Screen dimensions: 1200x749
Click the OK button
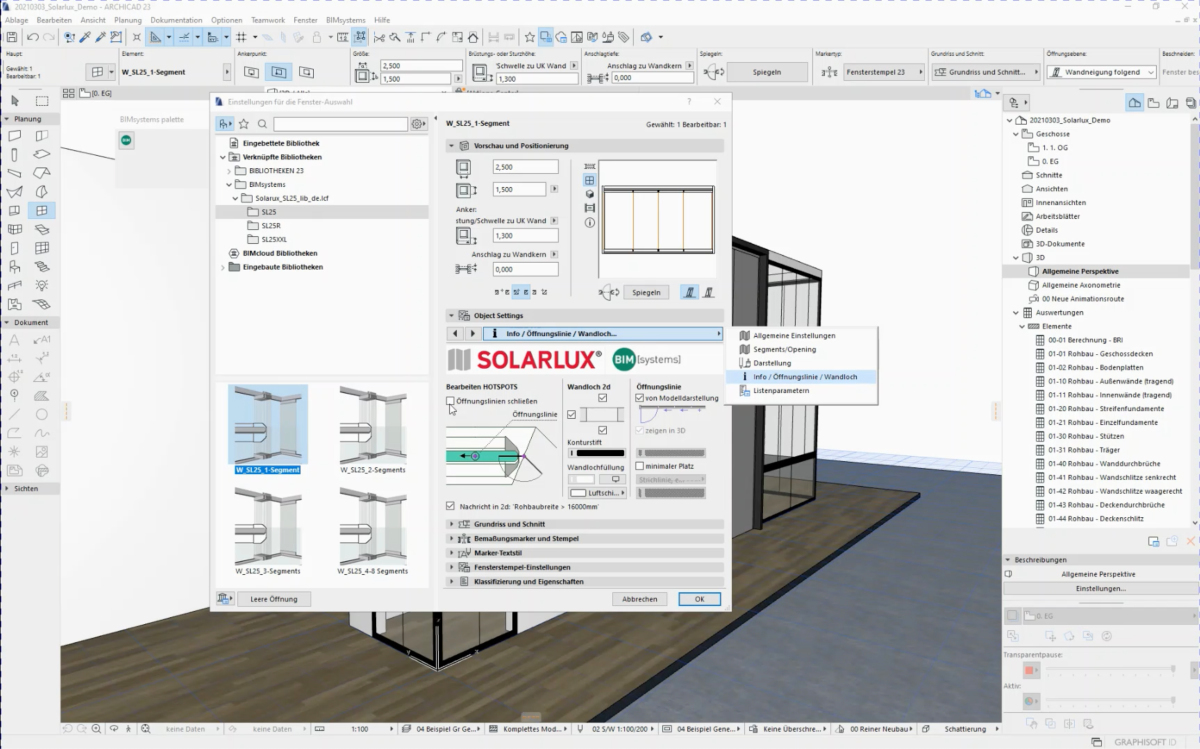tap(699, 599)
